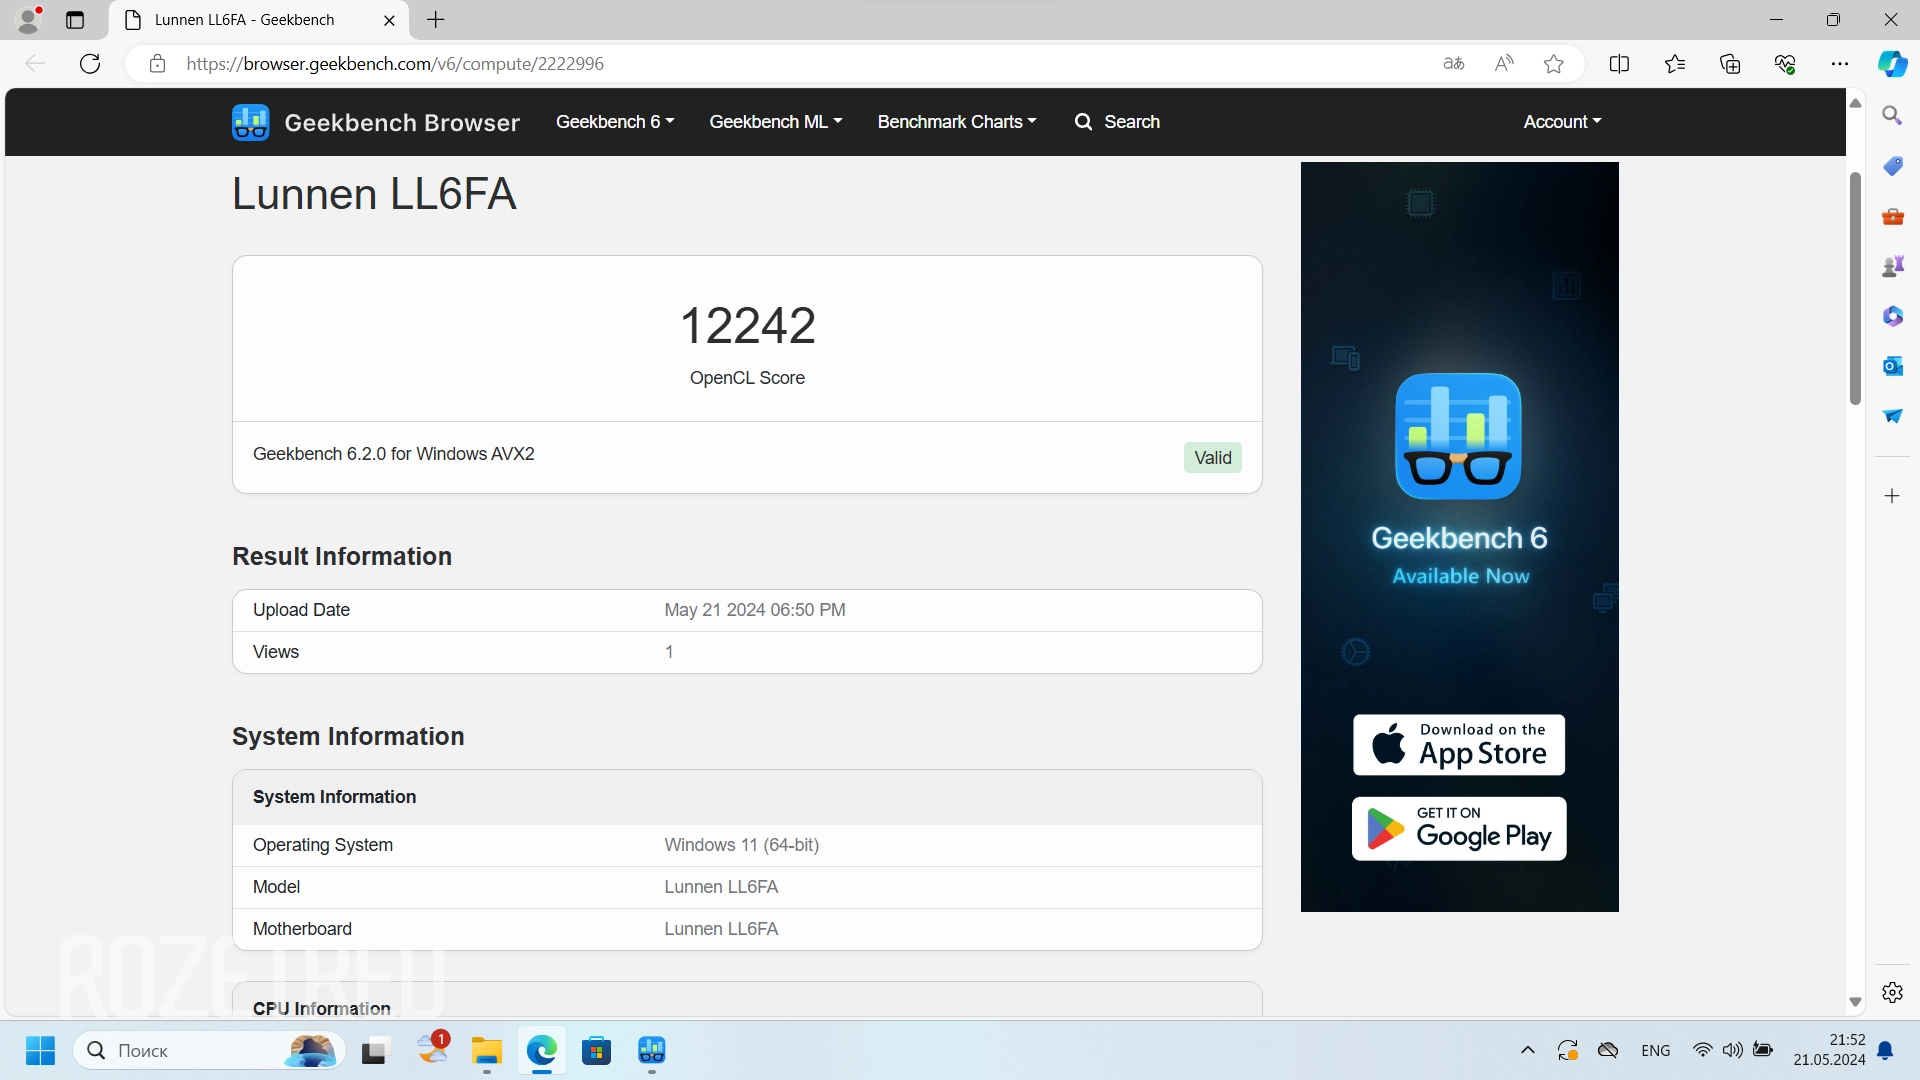
Task: Click the clock showing 21:52
Action: pos(1847,1040)
